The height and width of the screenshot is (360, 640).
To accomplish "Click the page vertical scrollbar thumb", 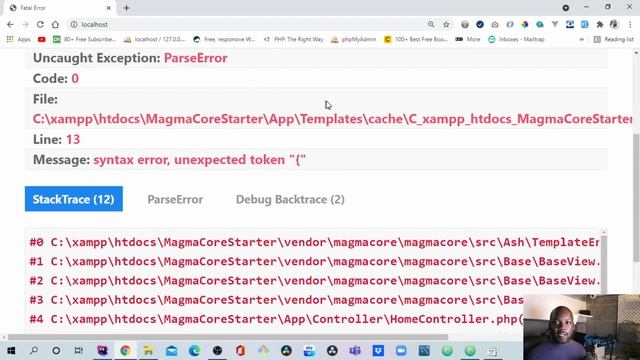I will tap(636, 198).
